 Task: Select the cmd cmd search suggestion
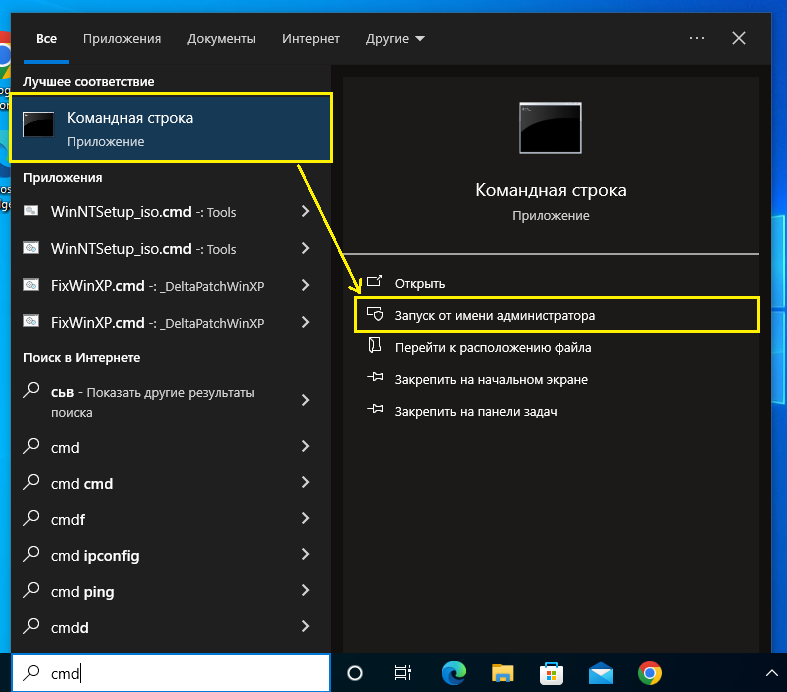pos(82,484)
